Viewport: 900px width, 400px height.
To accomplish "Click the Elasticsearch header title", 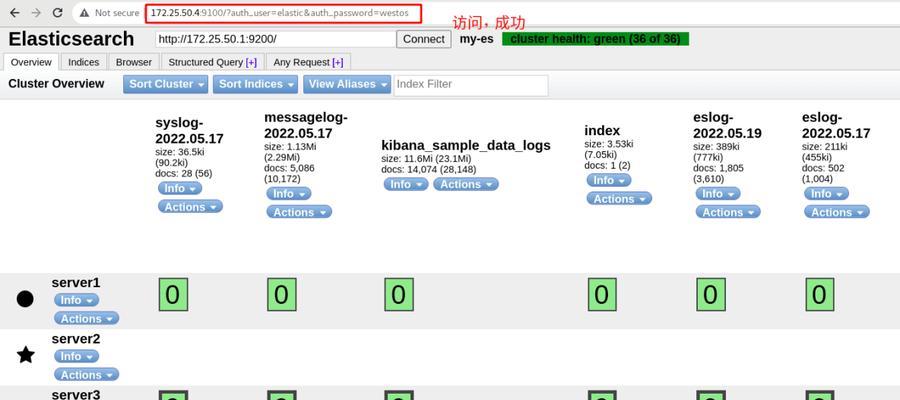I will (71, 39).
